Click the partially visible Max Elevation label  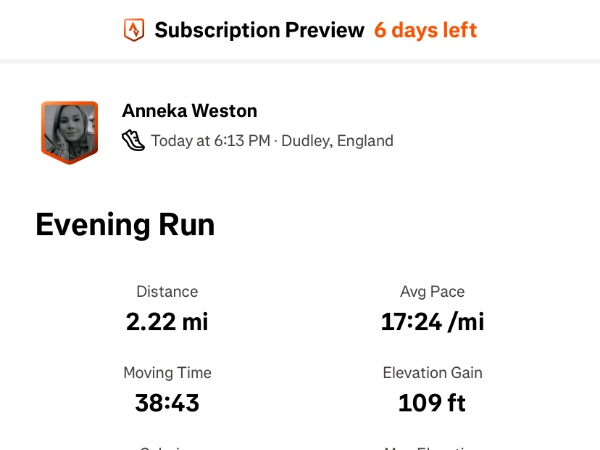[432, 447]
